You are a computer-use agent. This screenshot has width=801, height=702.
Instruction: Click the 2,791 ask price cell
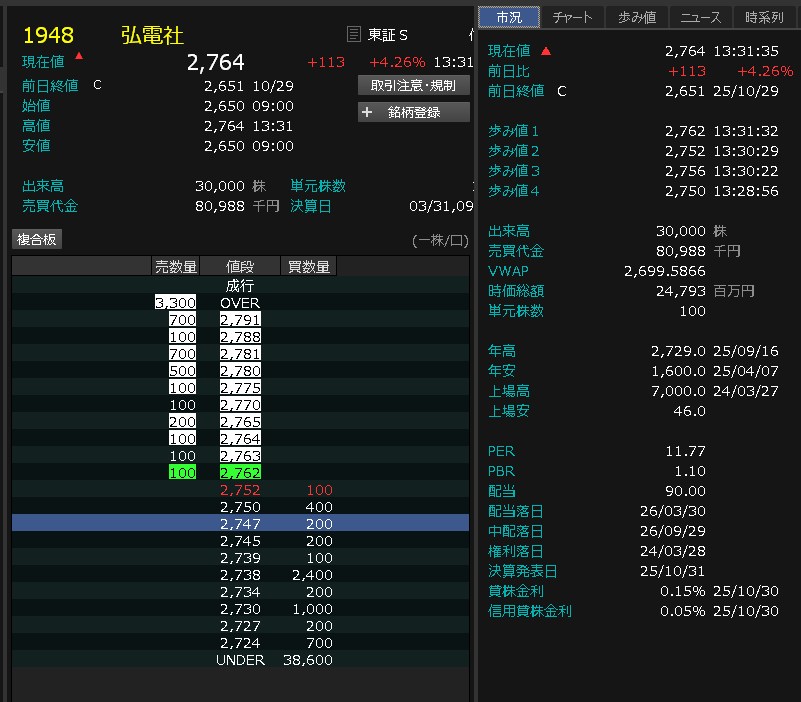[x=240, y=320]
